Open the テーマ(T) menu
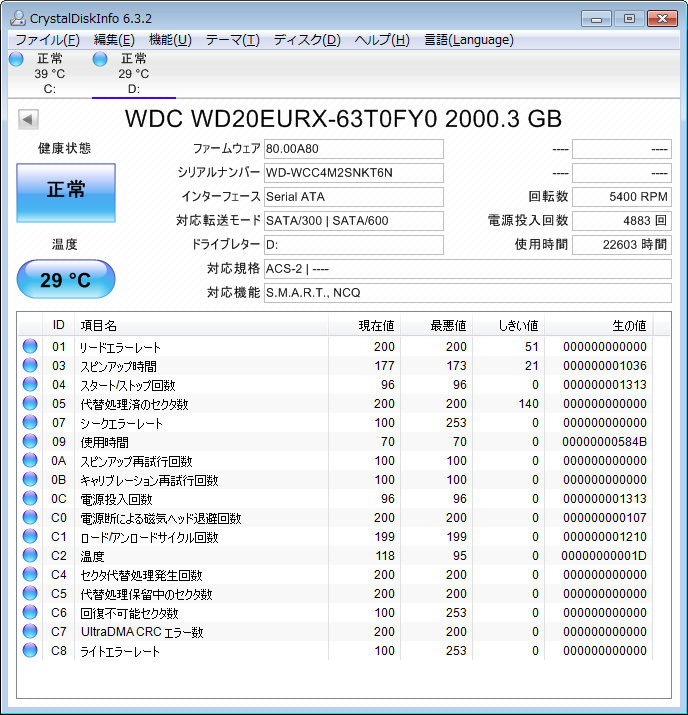This screenshot has height=715, width=688. click(x=232, y=40)
